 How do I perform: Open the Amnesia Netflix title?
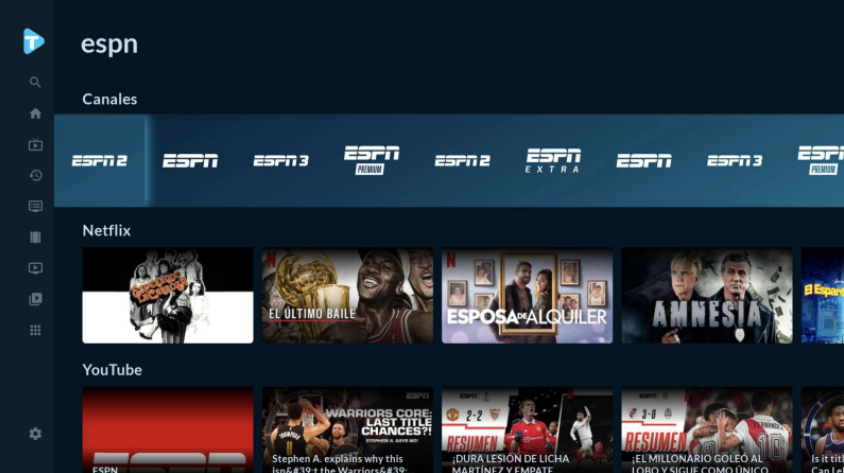[707, 295]
